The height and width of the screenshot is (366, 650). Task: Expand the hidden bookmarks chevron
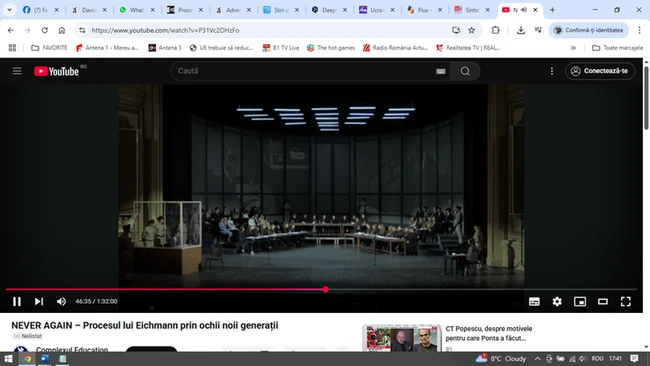point(573,48)
